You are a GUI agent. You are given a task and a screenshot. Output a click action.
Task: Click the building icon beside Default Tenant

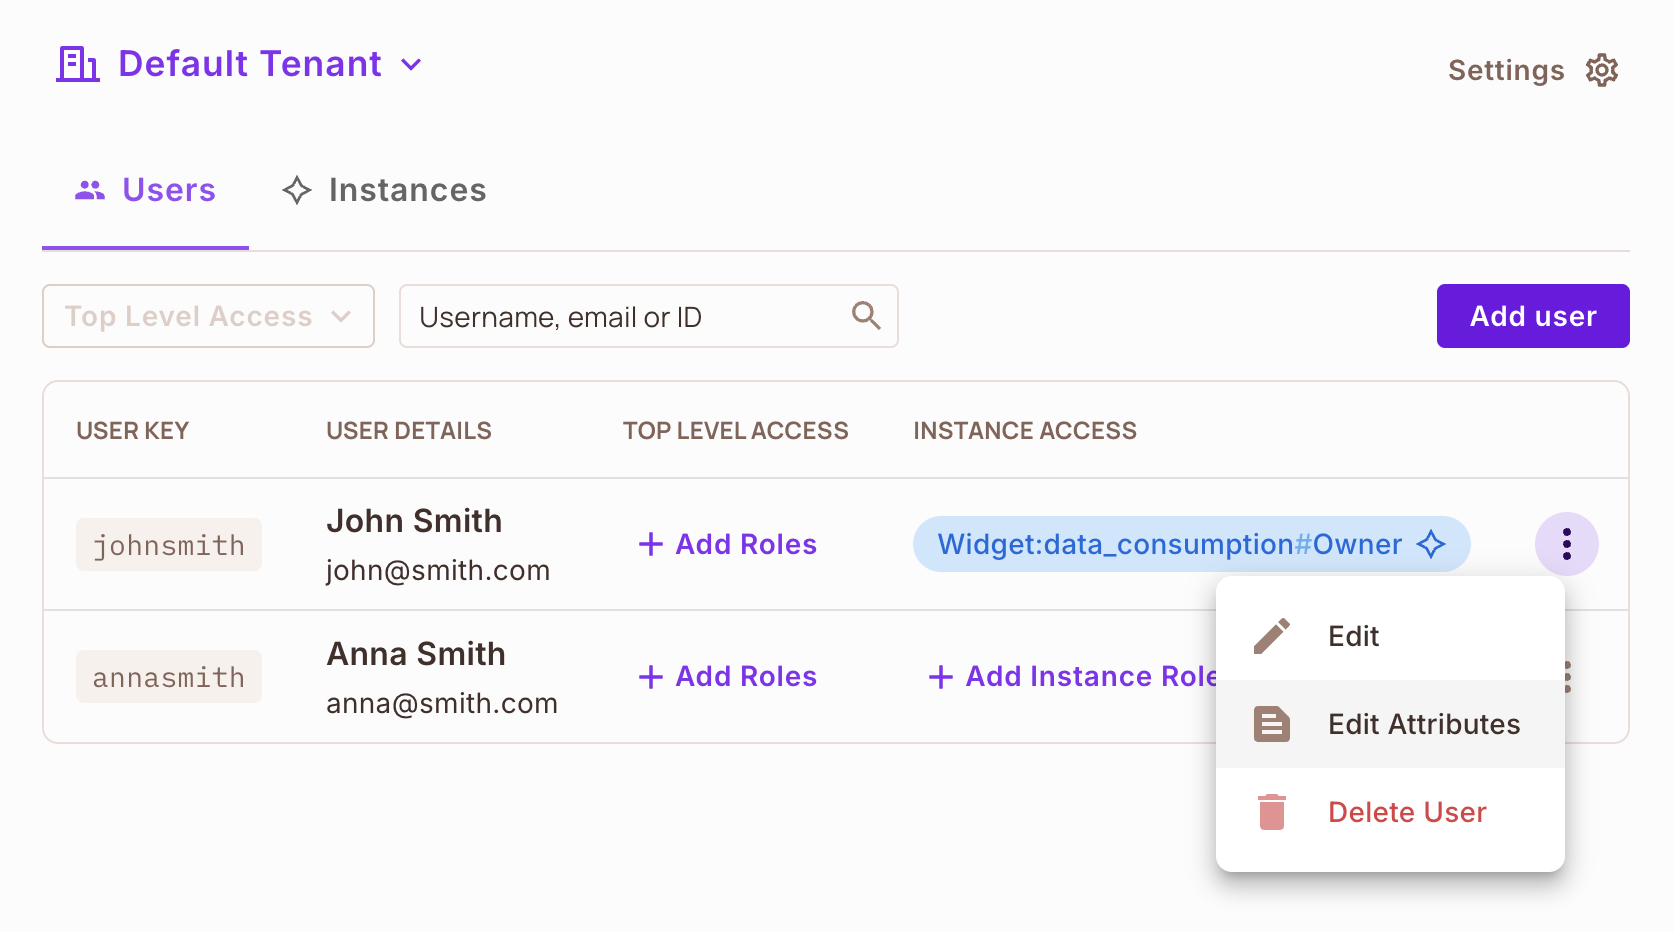(x=77, y=64)
